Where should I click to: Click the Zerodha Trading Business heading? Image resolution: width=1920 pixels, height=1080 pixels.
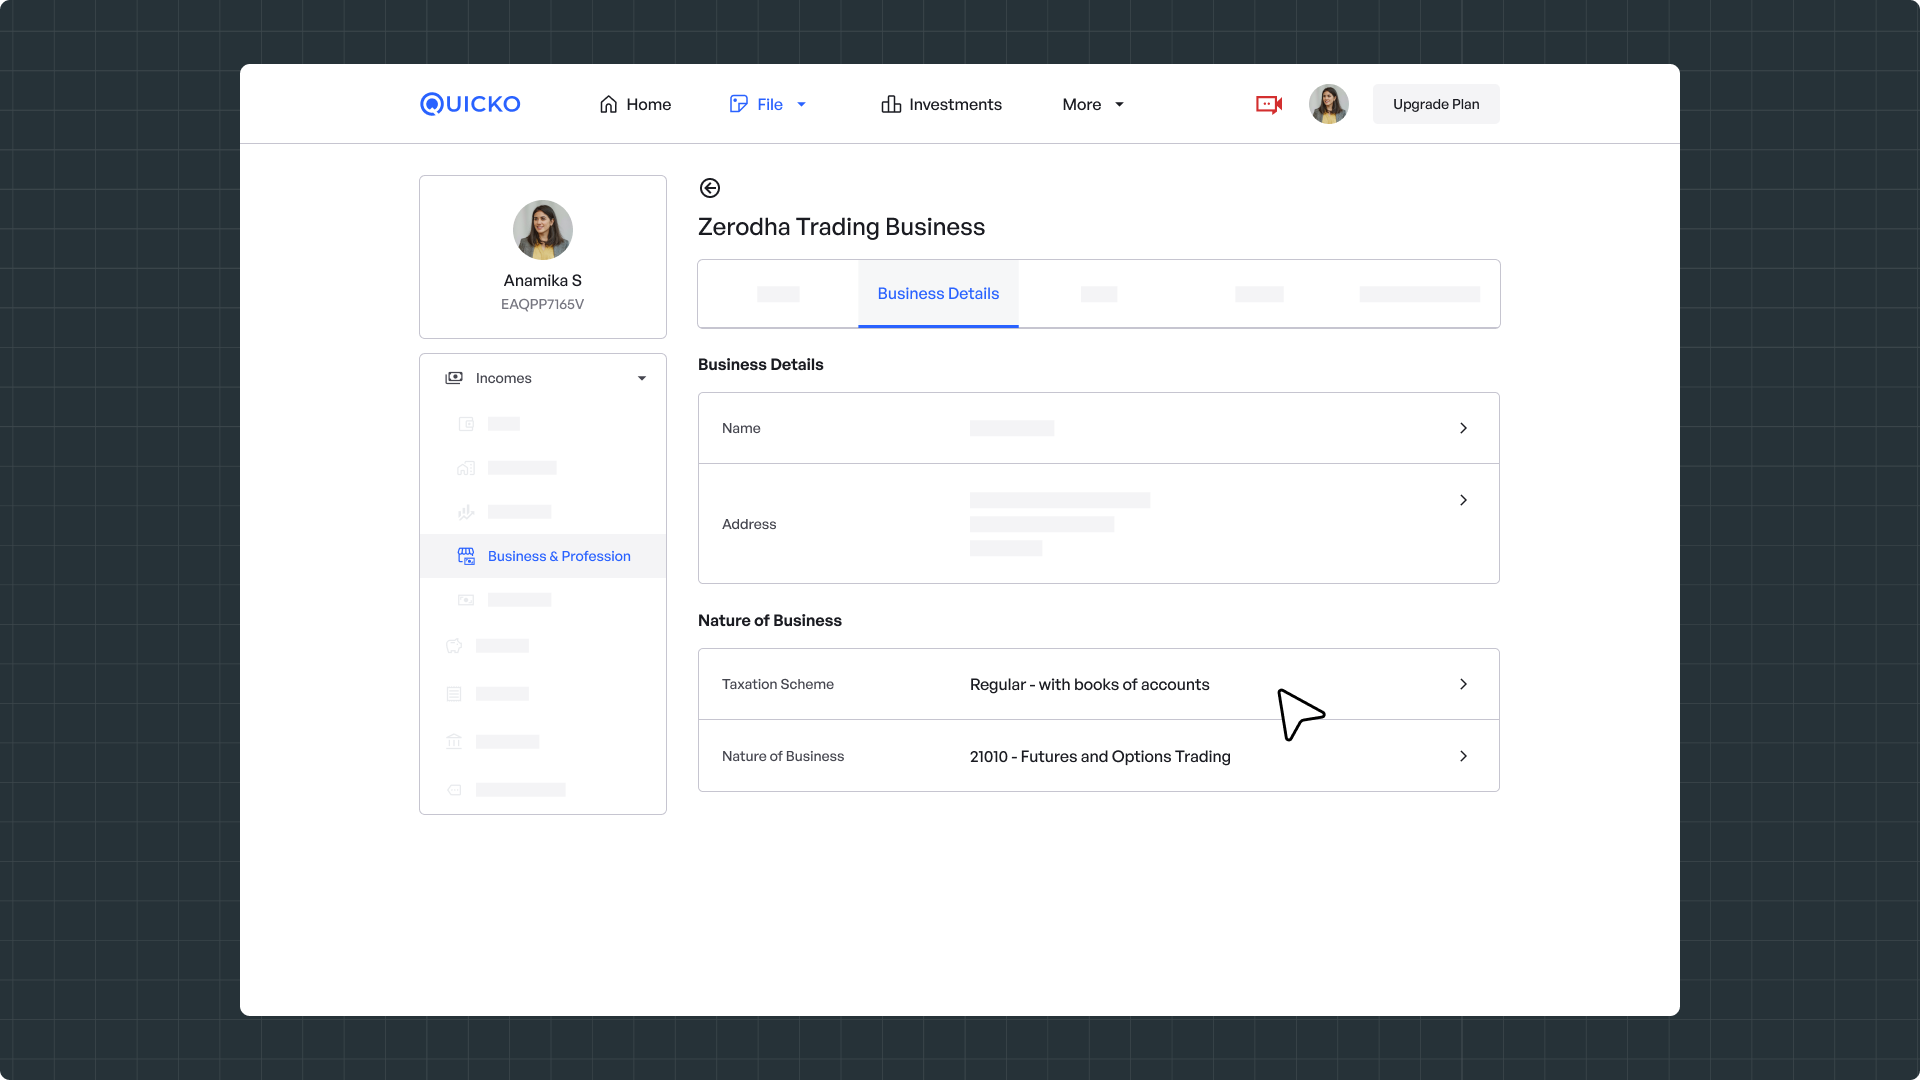pyautogui.click(x=841, y=227)
